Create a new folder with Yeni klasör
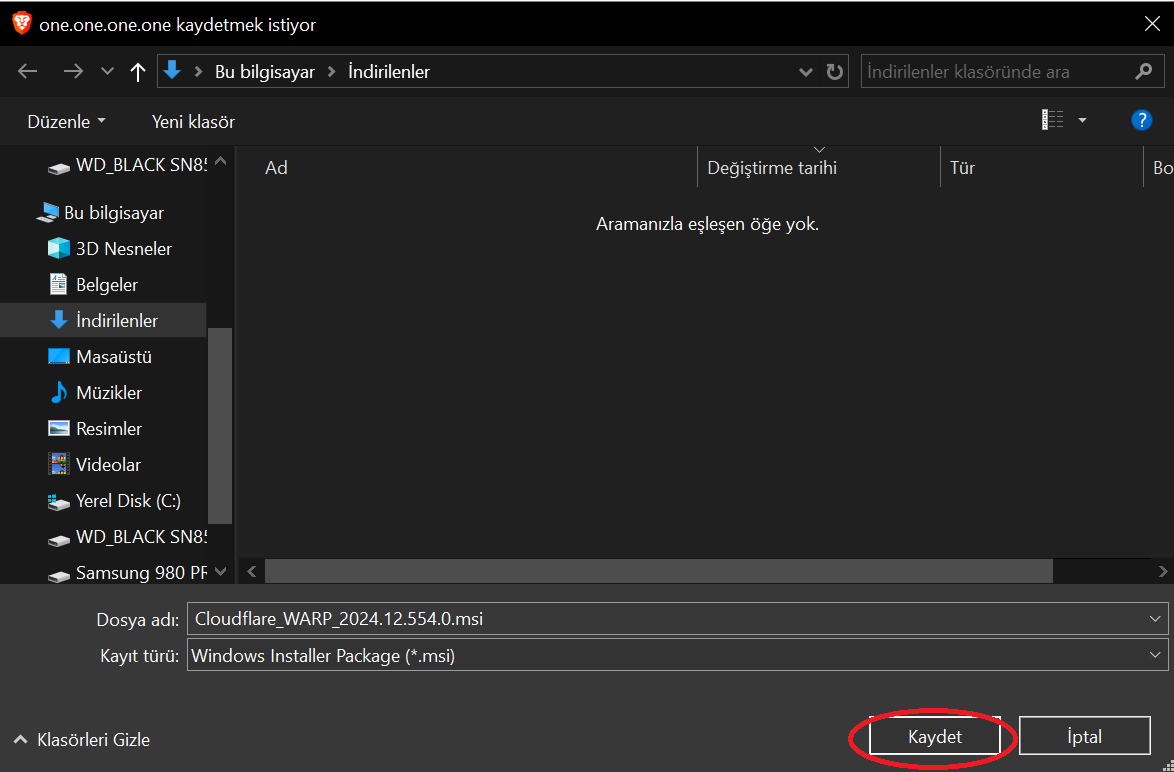Image resolution: width=1174 pixels, height=772 pixels. pos(193,121)
